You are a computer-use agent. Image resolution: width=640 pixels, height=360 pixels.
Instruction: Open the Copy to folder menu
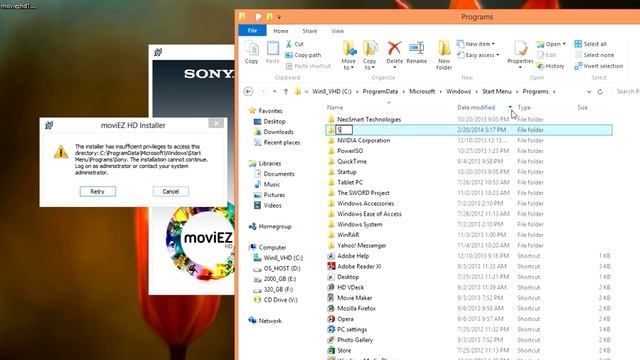coord(370,56)
